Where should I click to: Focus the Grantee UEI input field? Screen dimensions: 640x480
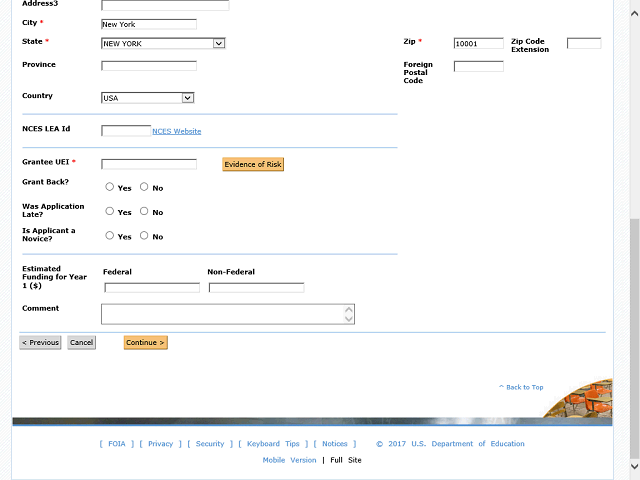(149, 164)
